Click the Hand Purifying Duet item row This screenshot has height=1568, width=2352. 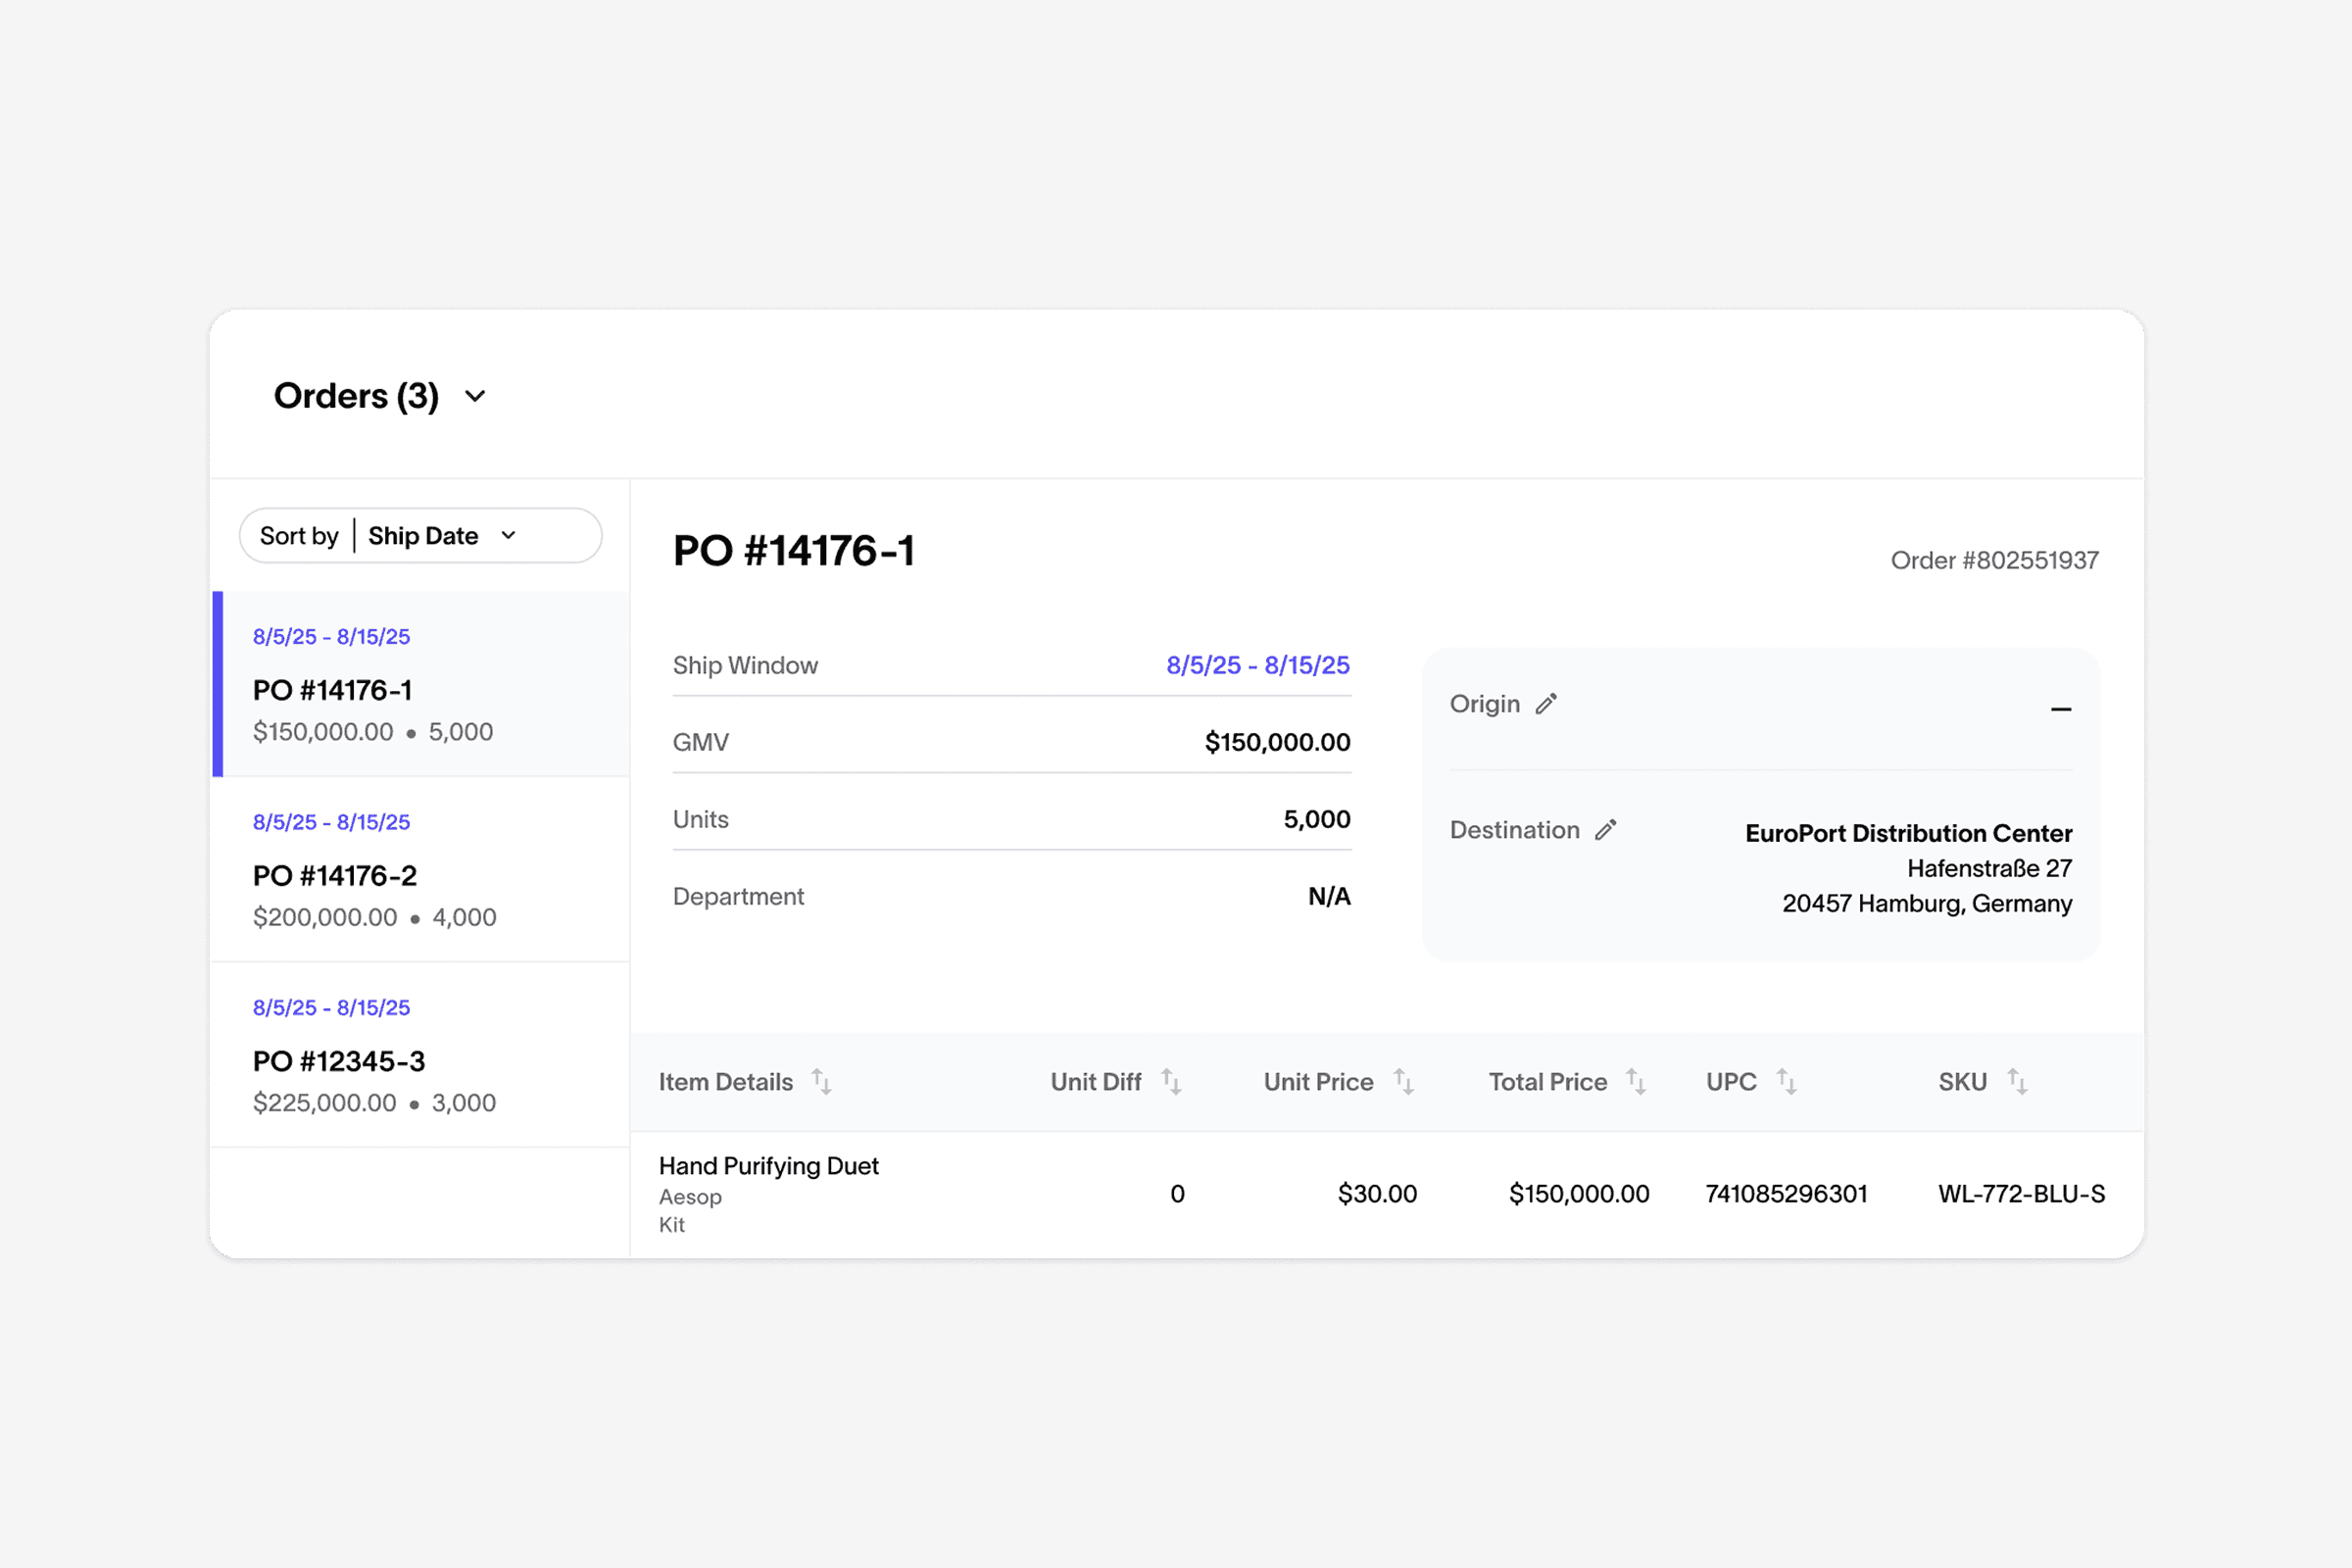click(768, 1166)
